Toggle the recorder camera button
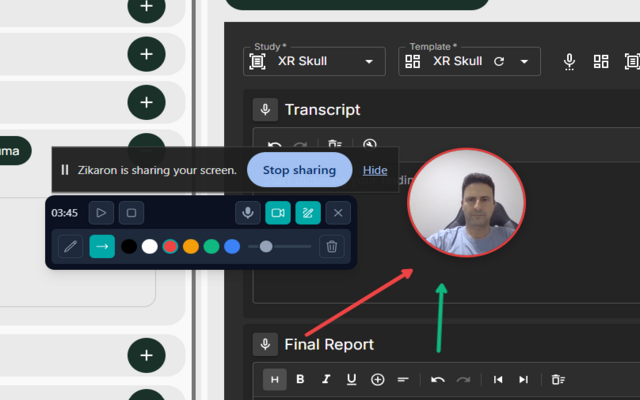 click(278, 213)
